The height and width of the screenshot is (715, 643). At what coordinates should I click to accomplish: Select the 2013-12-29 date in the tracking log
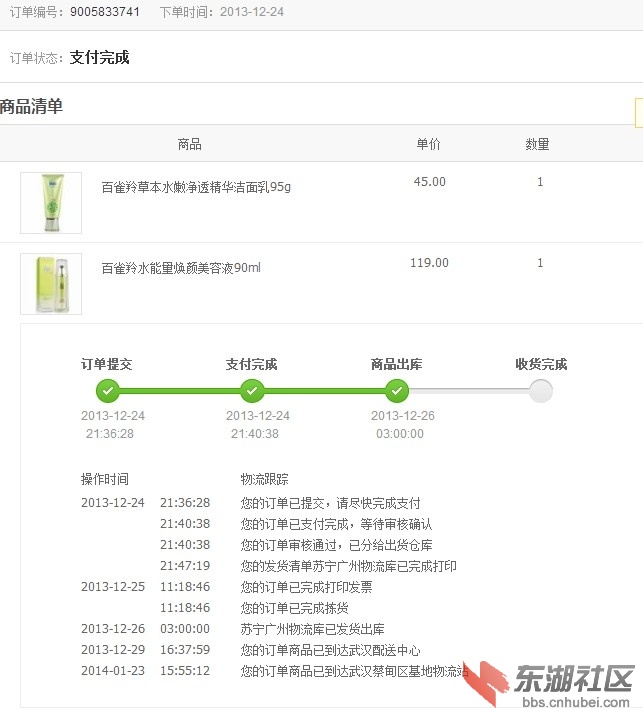click(x=113, y=649)
